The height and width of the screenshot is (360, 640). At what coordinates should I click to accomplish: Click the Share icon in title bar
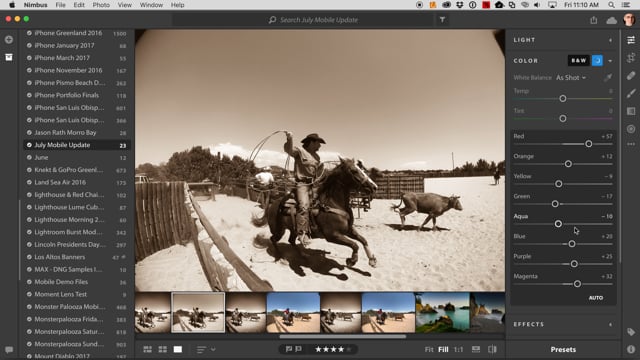coord(593,20)
